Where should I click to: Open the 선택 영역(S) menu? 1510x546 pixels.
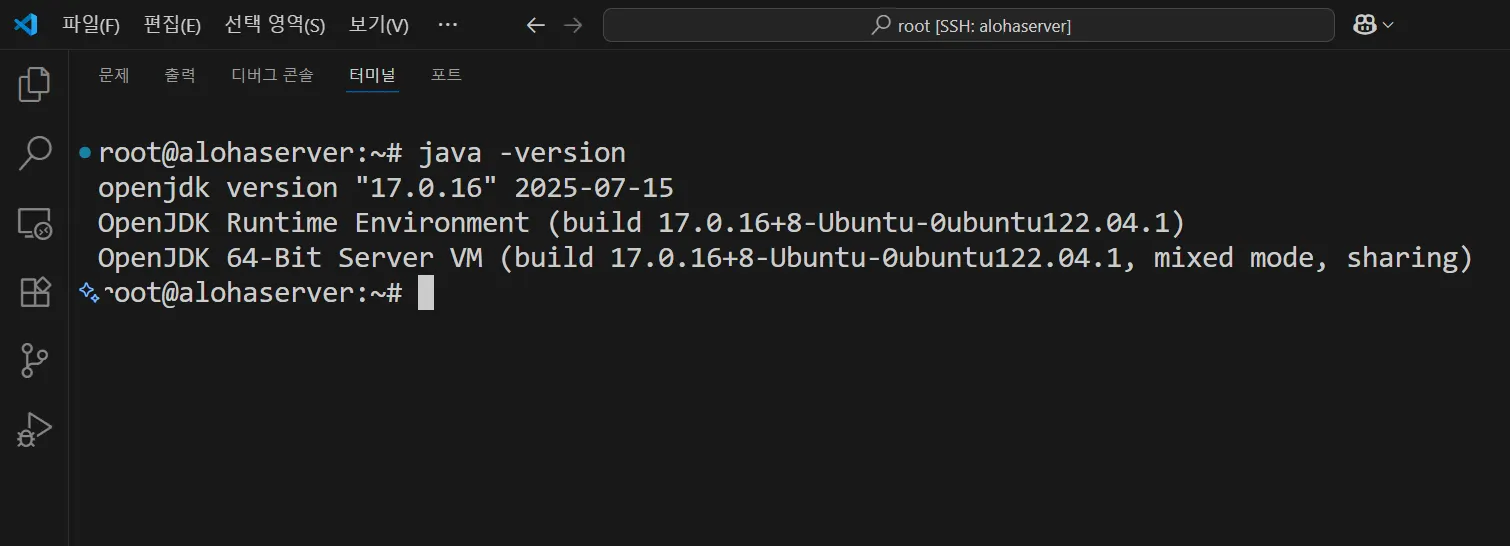[x=275, y=25]
